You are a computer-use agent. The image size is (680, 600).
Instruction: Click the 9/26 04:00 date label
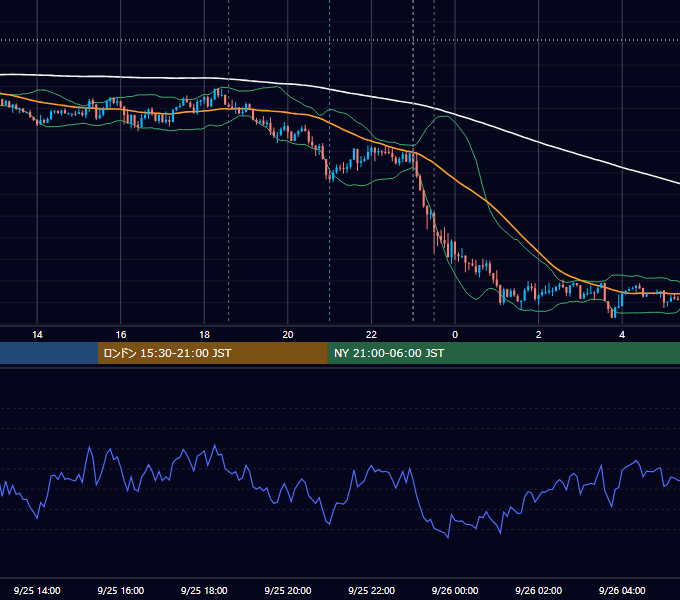tap(622, 590)
